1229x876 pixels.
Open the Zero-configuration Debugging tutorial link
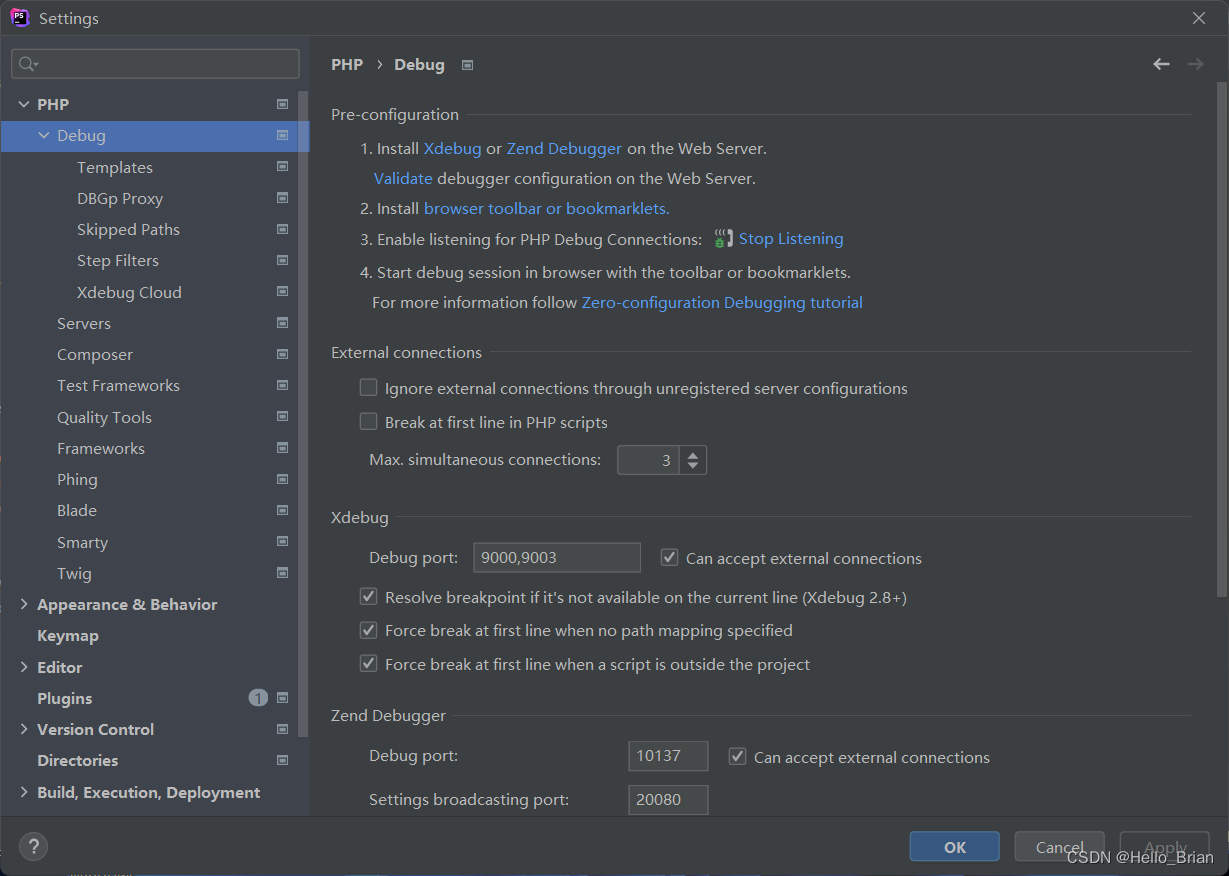722,302
